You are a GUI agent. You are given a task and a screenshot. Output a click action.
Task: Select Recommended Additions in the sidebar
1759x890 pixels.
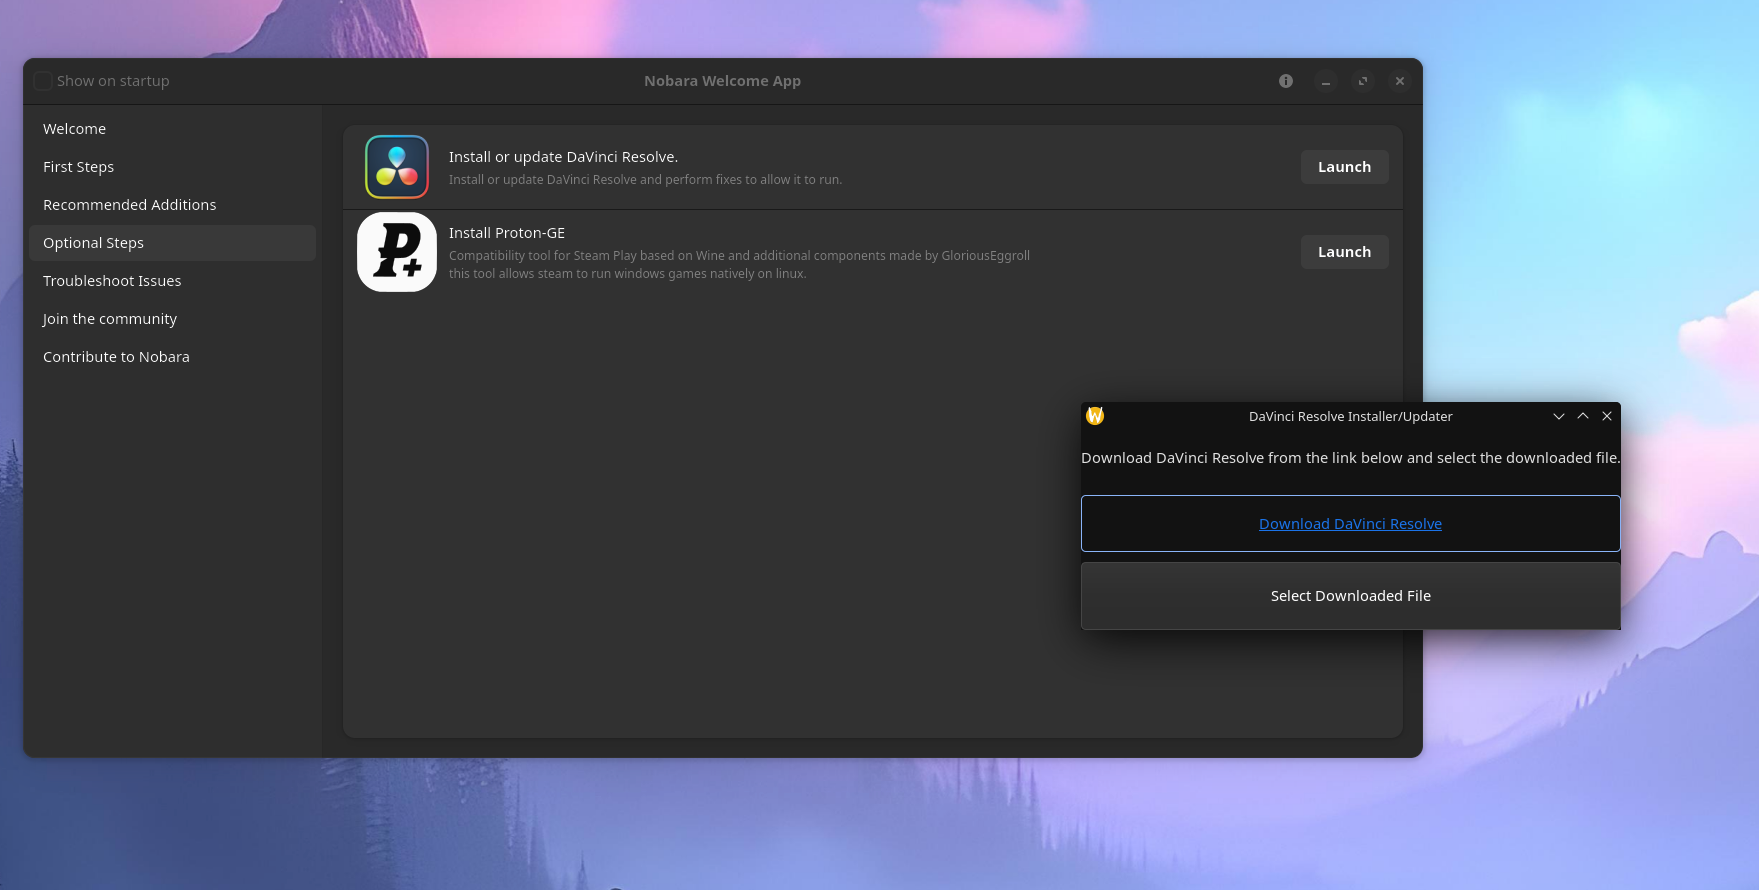129,205
